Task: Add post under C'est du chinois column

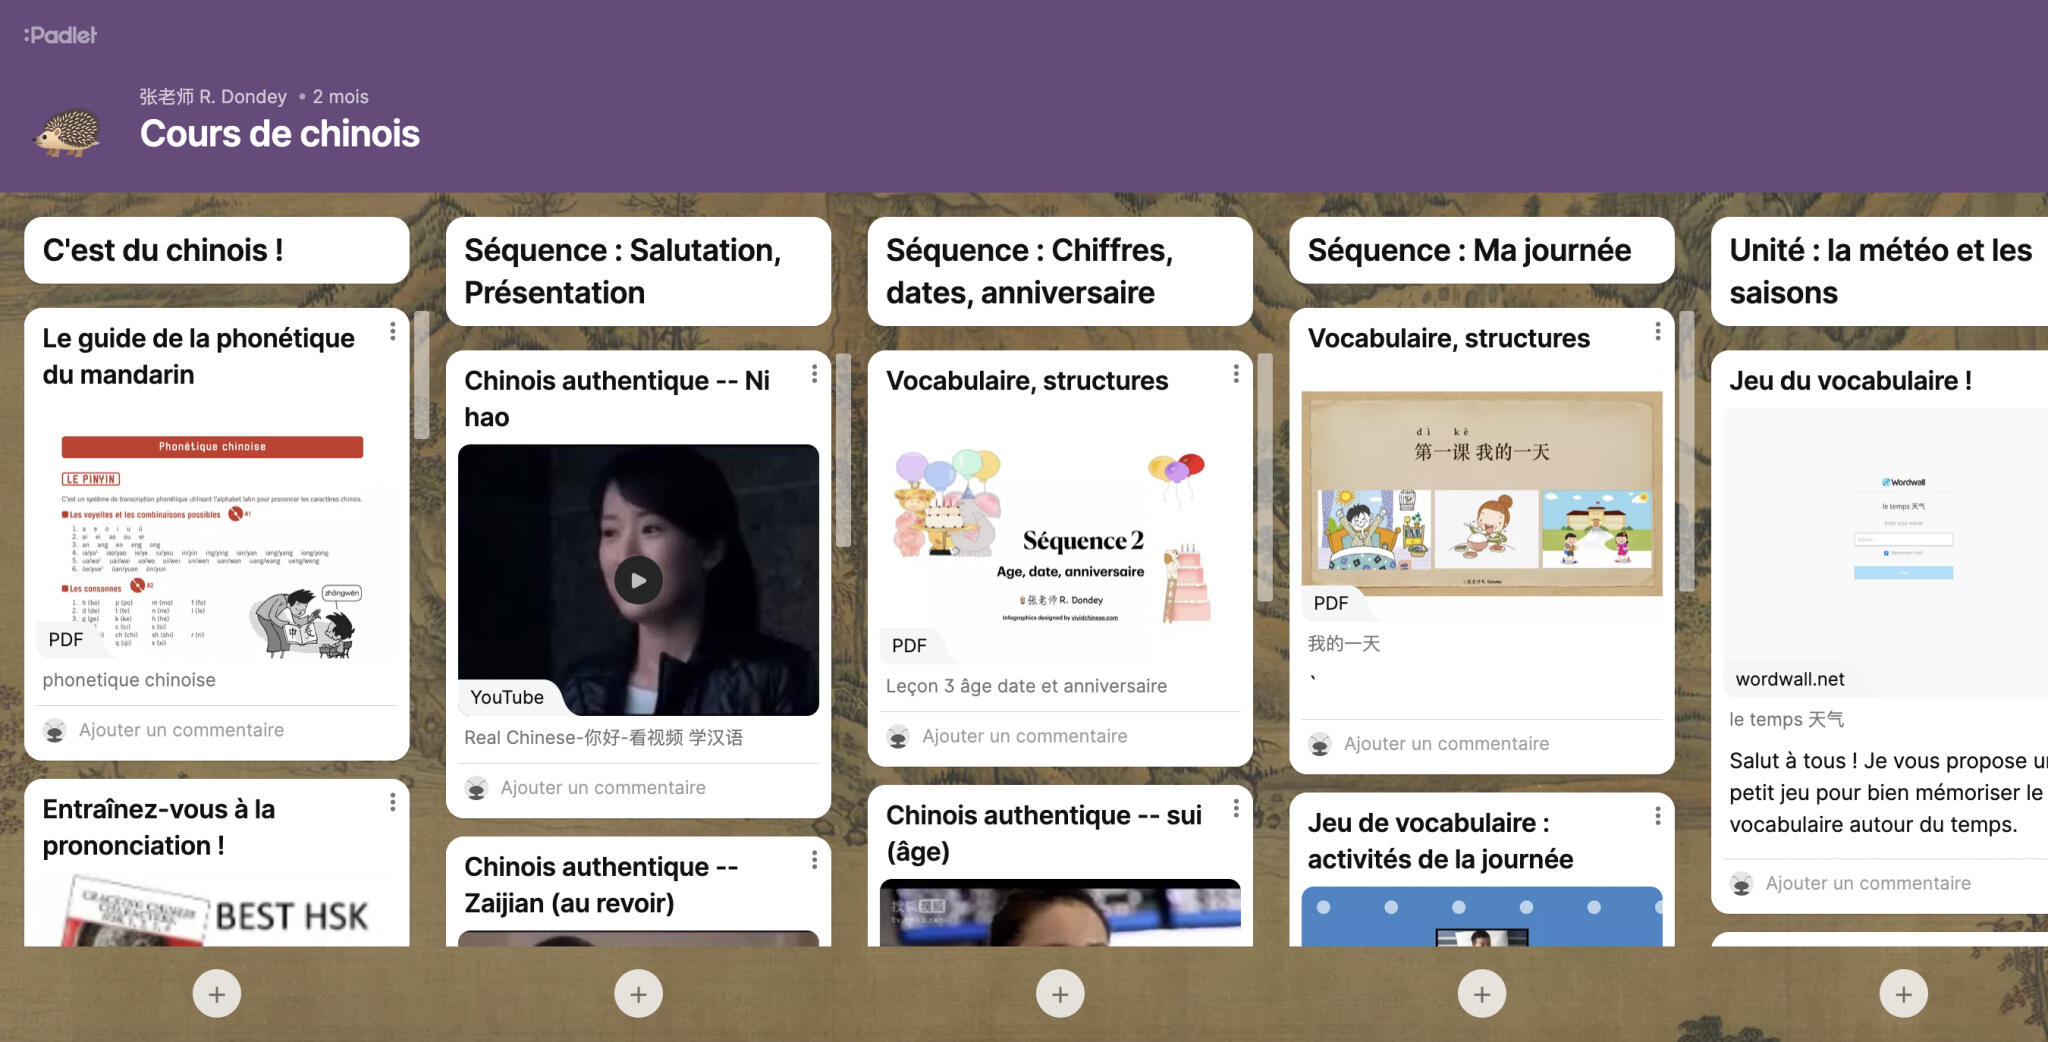Action: point(217,994)
